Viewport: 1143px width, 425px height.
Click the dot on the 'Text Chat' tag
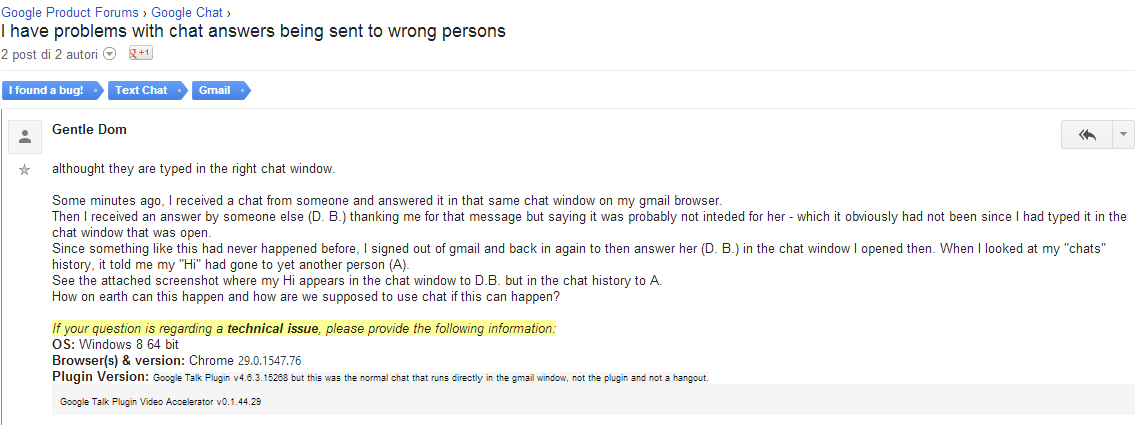[178, 91]
